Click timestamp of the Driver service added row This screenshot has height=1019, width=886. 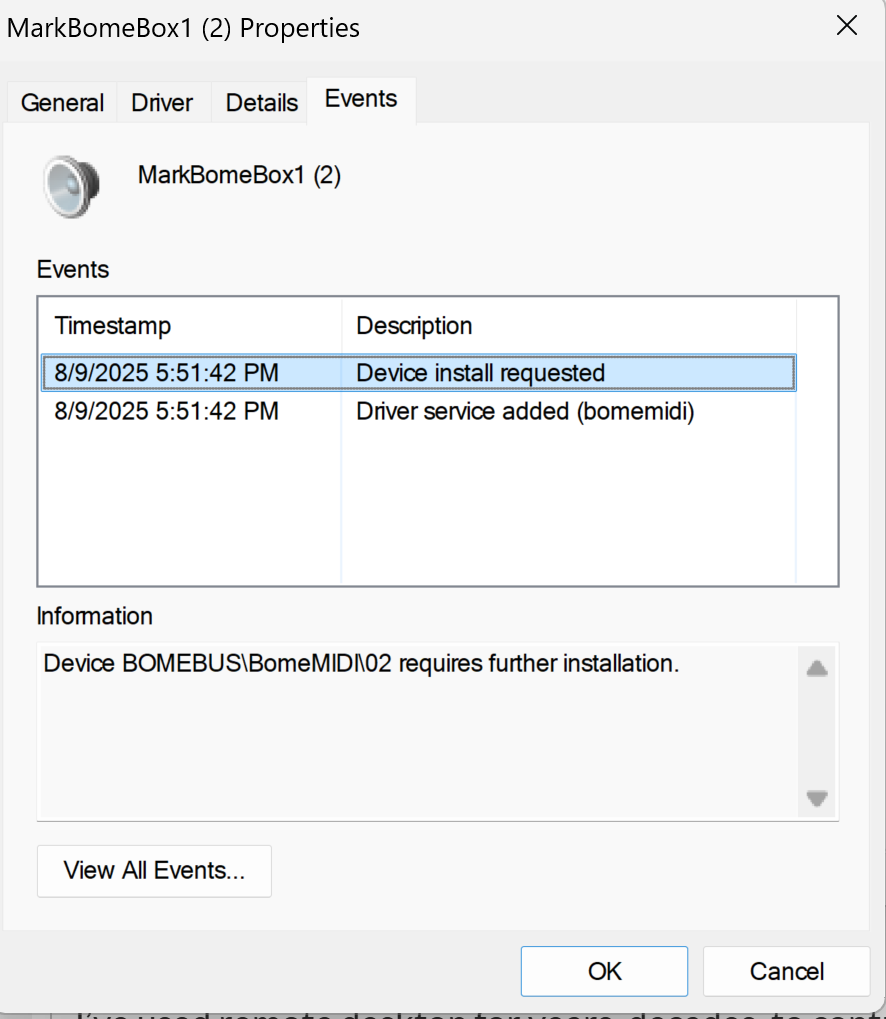[x=166, y=411]
